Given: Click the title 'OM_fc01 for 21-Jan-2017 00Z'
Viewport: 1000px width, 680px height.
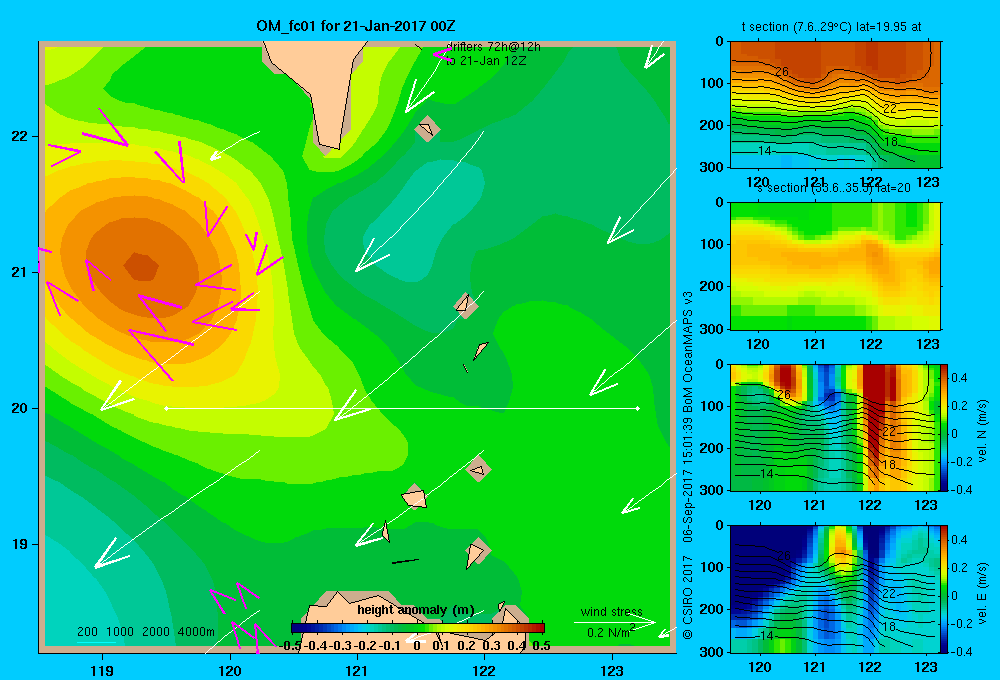Looking at the screenshot, I should (355, 26).
